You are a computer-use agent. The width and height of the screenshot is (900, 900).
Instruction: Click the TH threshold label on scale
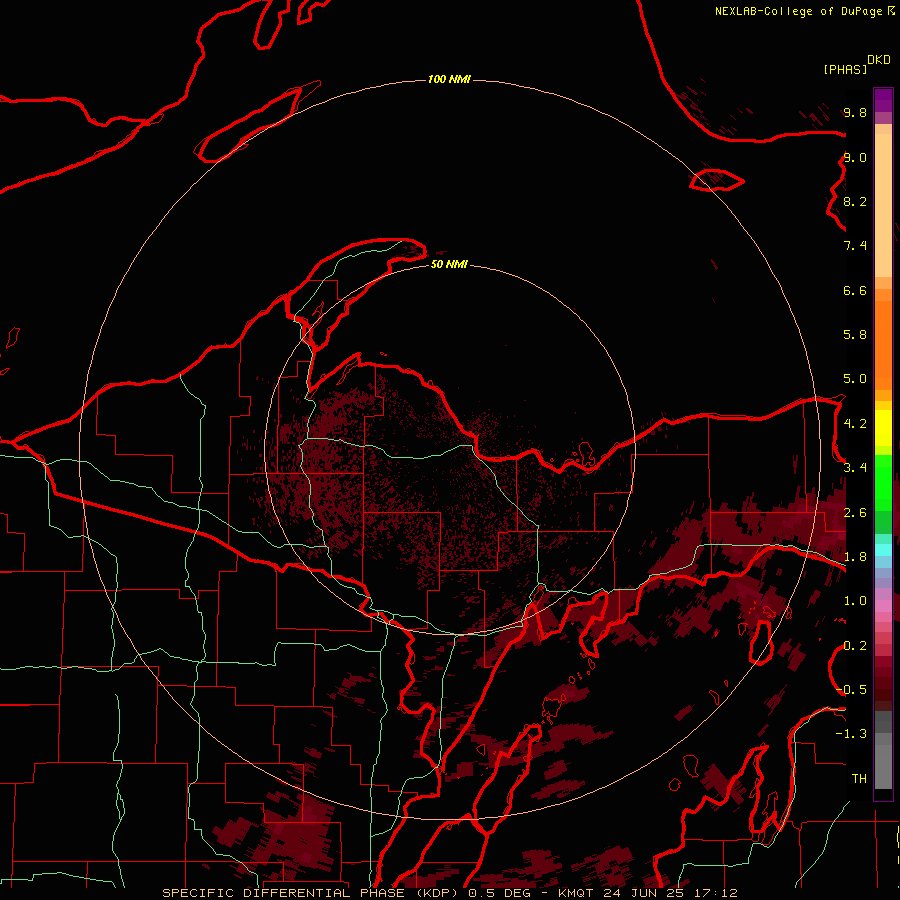click(859, 778)
